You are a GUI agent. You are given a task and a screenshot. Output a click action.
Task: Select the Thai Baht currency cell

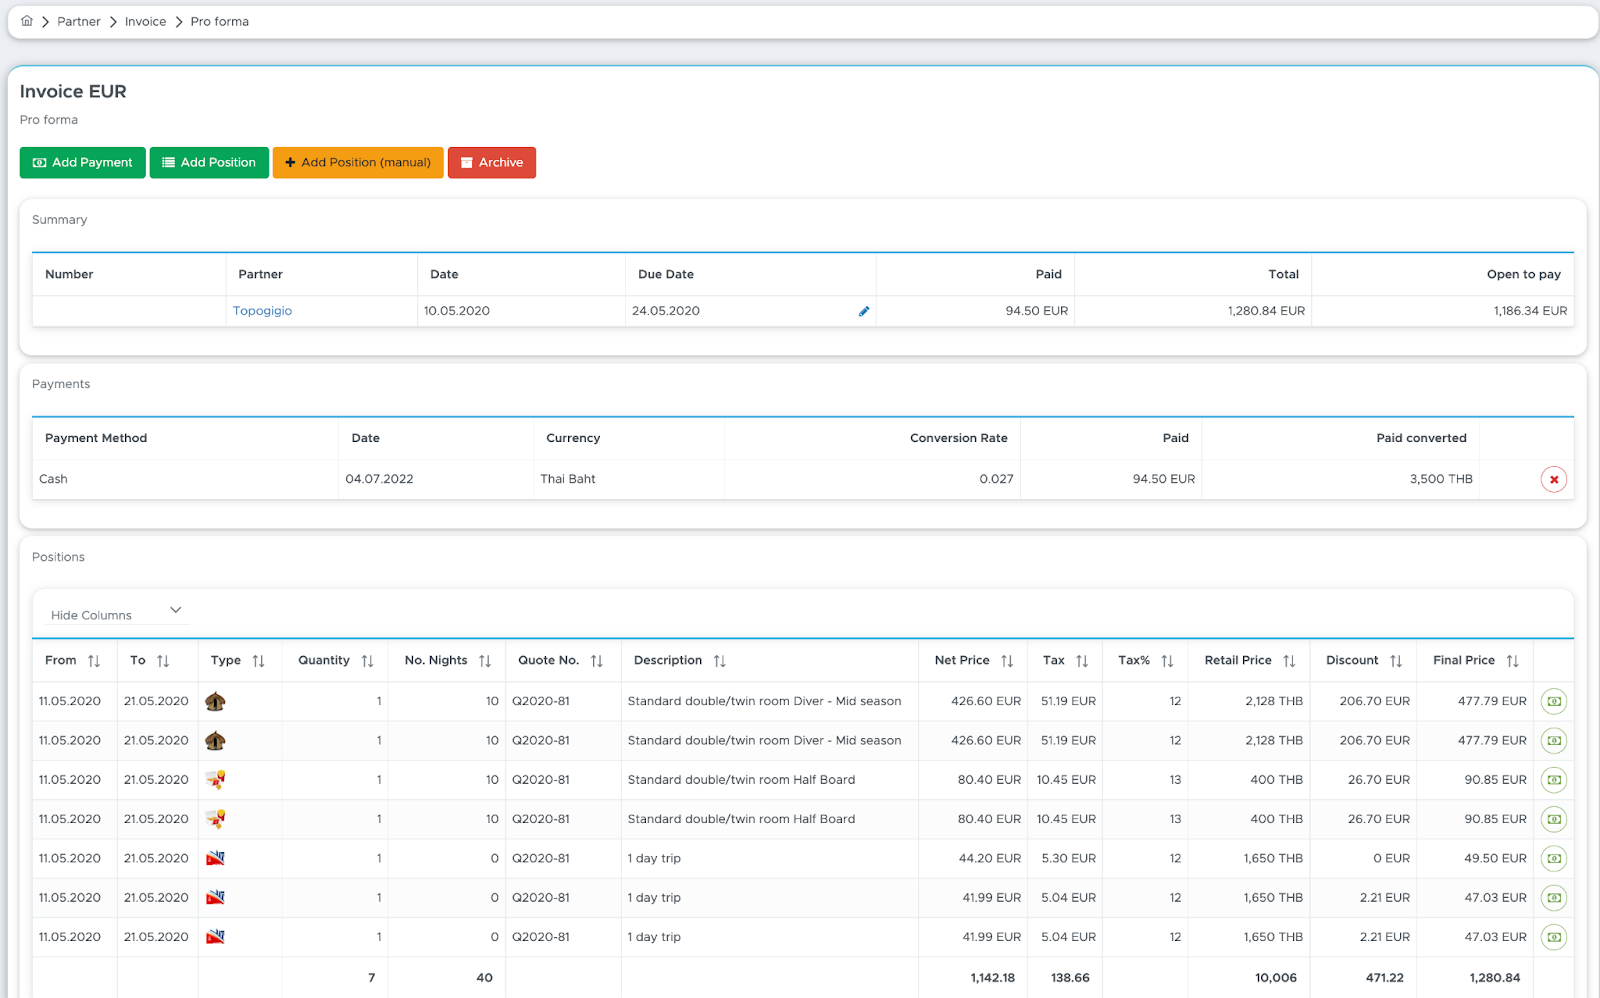[x=629, y=479]
